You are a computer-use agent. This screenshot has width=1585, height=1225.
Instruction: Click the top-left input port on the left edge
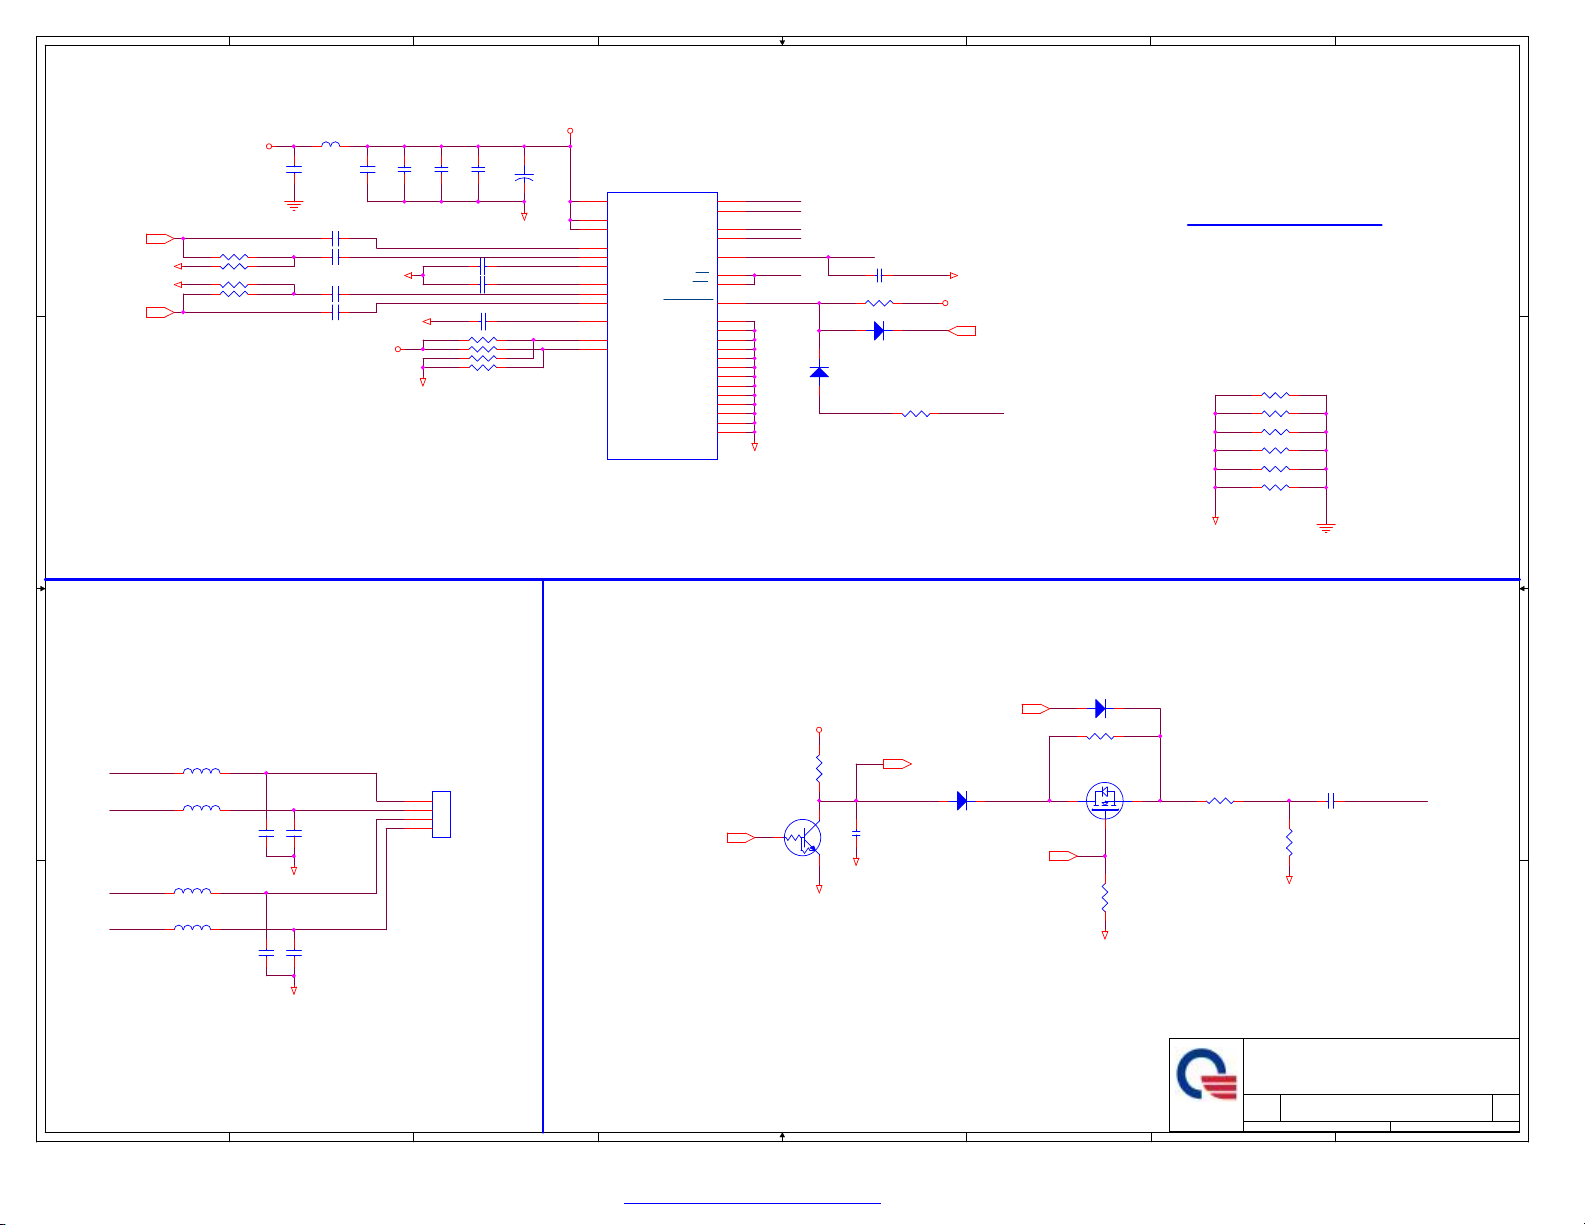coord(160,238)
